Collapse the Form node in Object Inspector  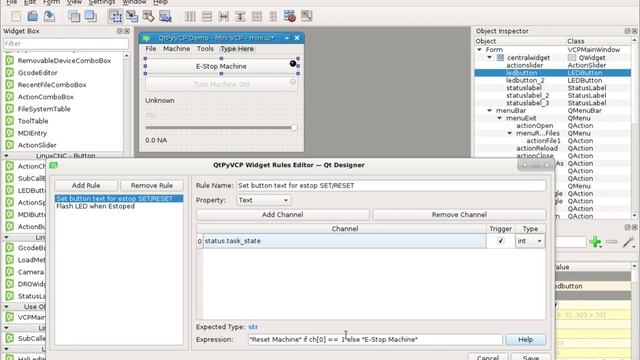click(x=480, y=49)
